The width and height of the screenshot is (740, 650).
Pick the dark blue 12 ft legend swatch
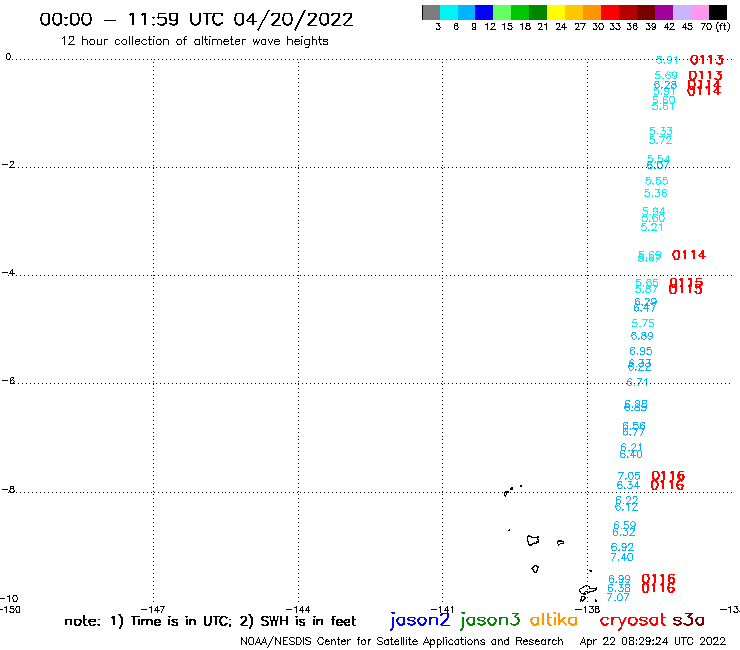tap(484, 12)
